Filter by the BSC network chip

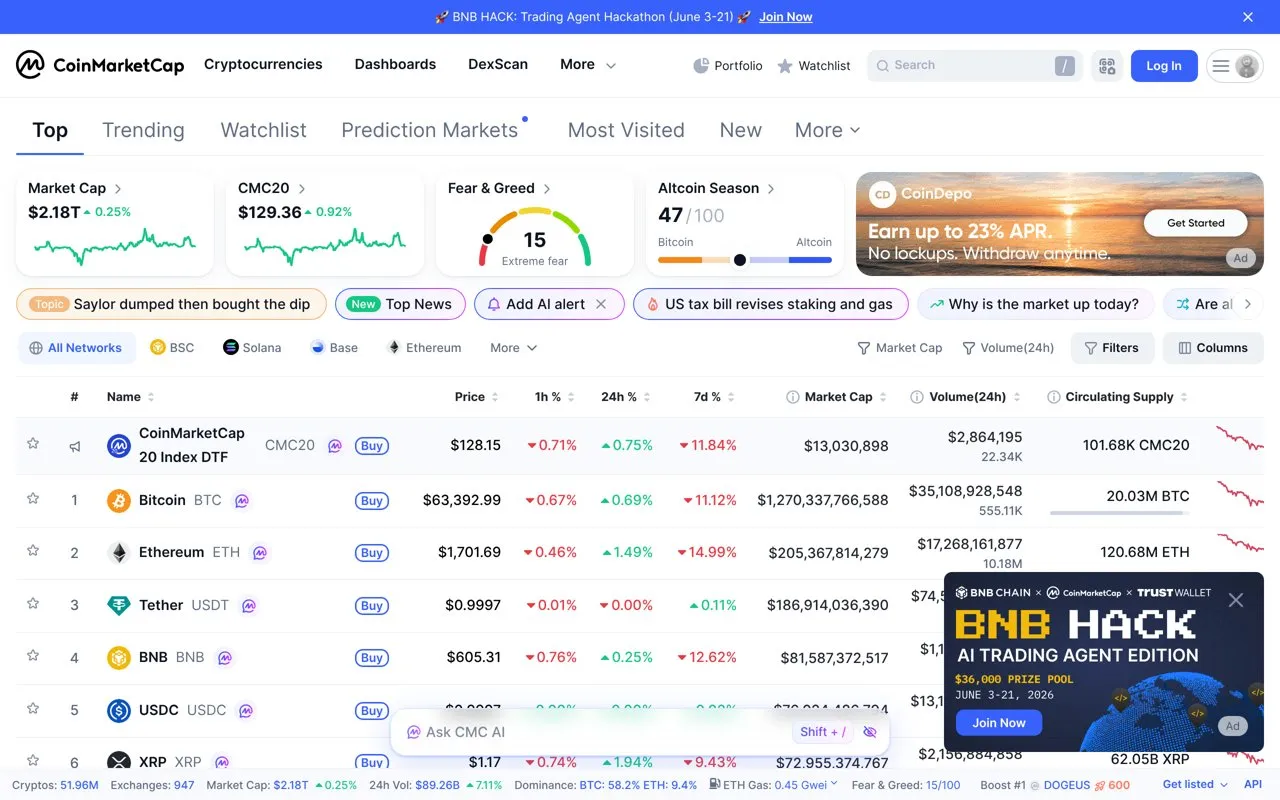pyautogui.click(x=172, y=348)
